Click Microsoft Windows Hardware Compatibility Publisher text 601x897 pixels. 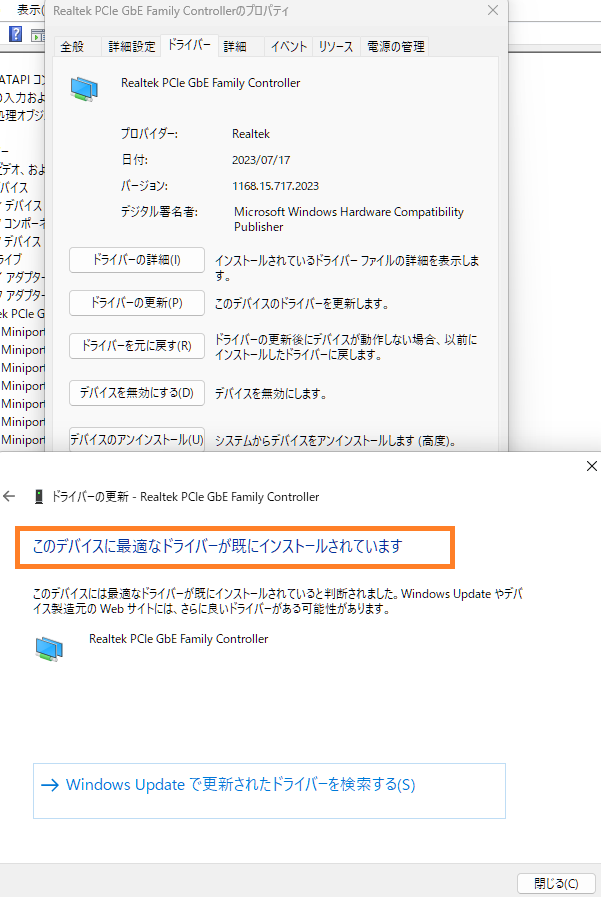click(x=348, y=219)
